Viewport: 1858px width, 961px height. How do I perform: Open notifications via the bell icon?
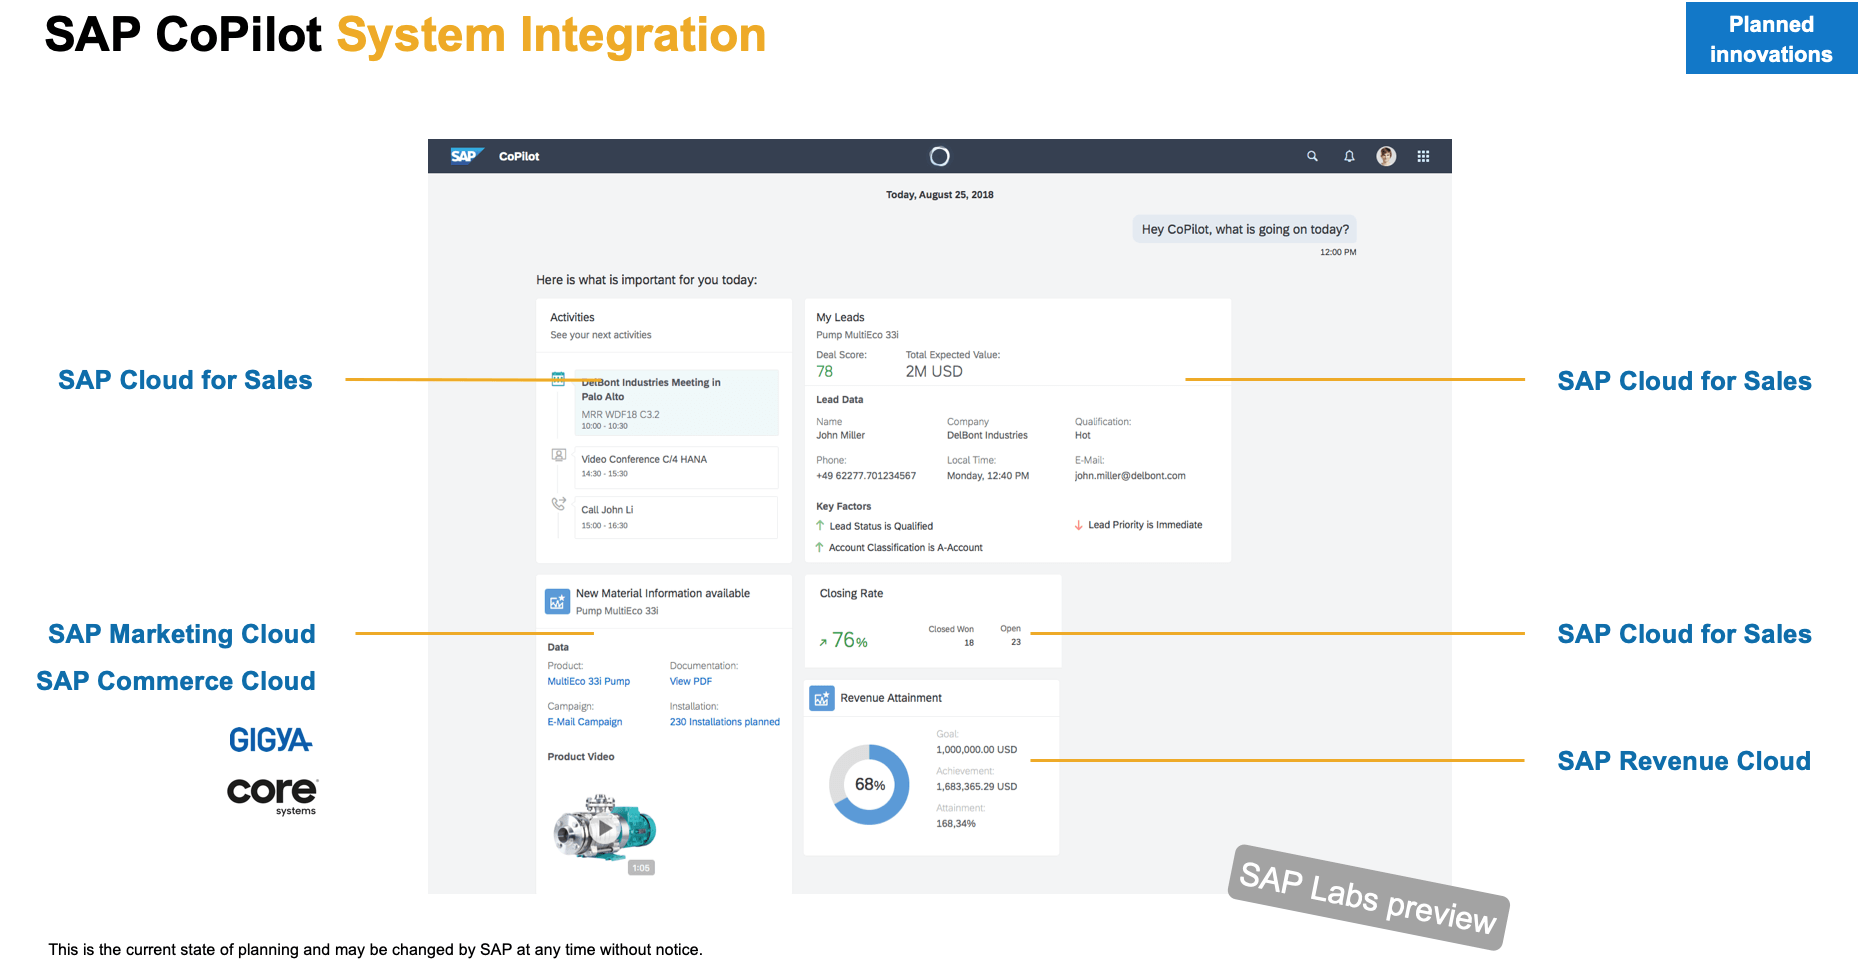[x=1349, y=156]
